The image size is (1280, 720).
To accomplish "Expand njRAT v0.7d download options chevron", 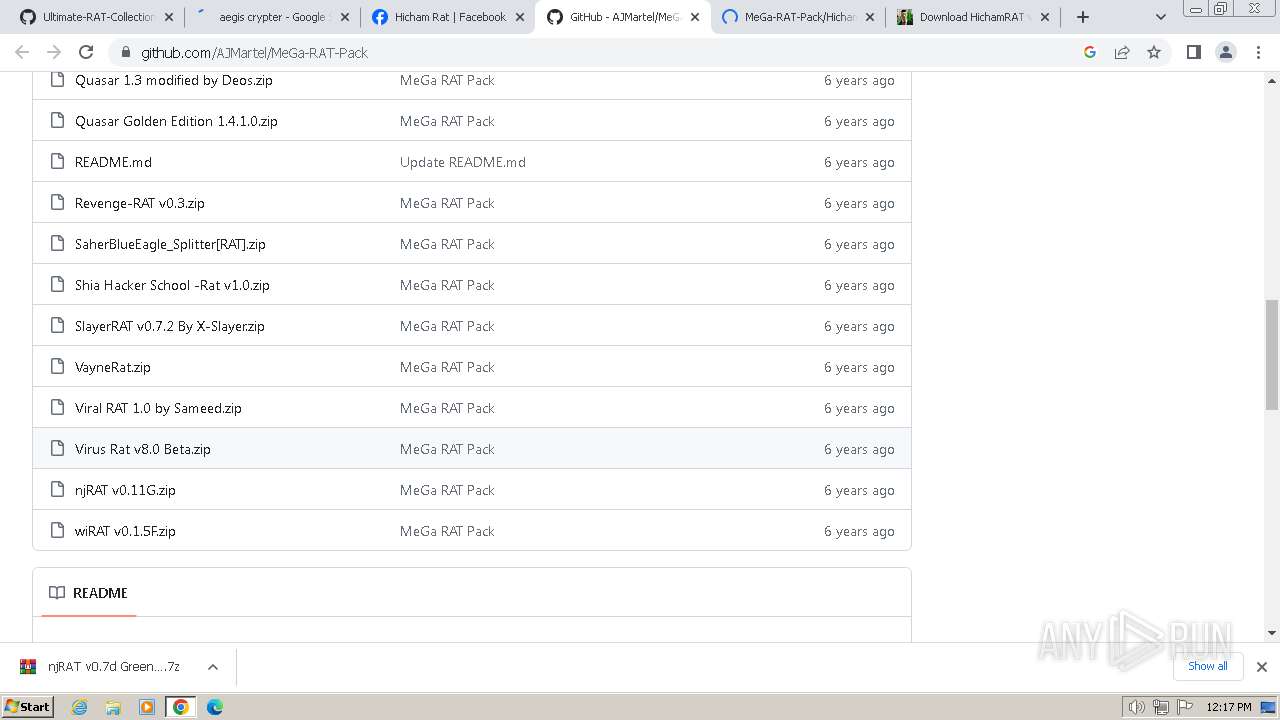I will (212, 667).
